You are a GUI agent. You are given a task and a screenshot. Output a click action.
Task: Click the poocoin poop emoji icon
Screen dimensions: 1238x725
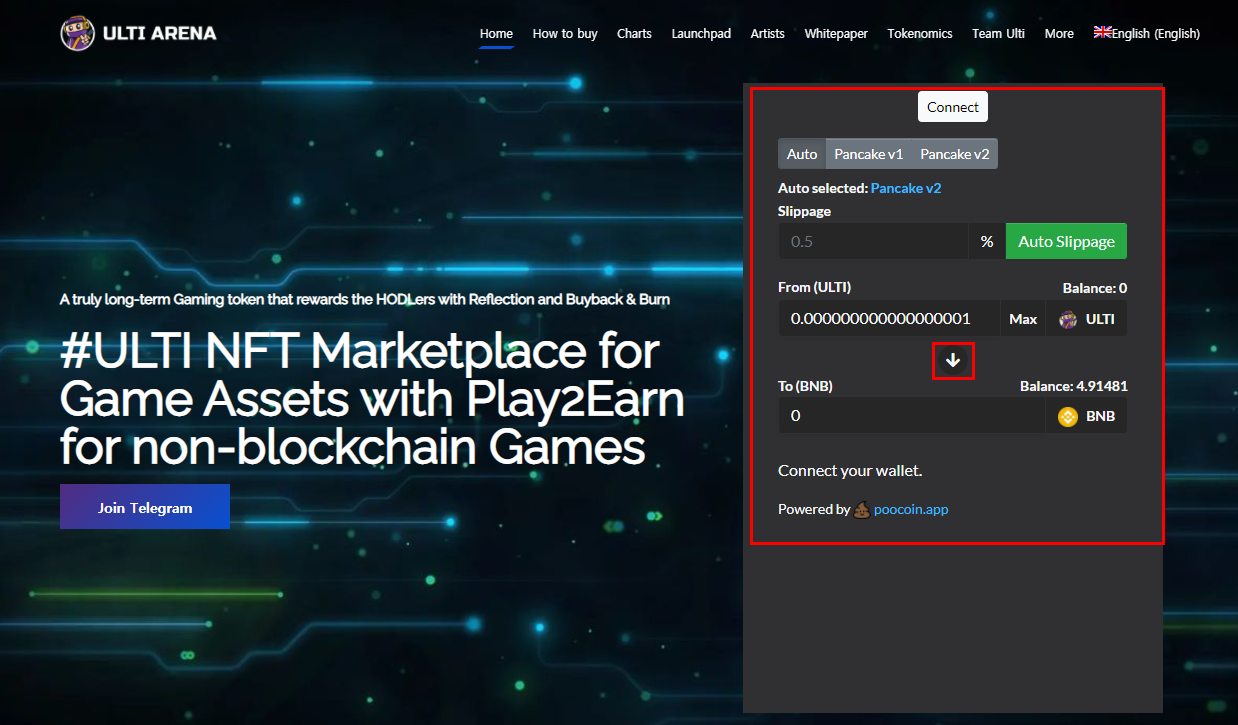[862, 509]
